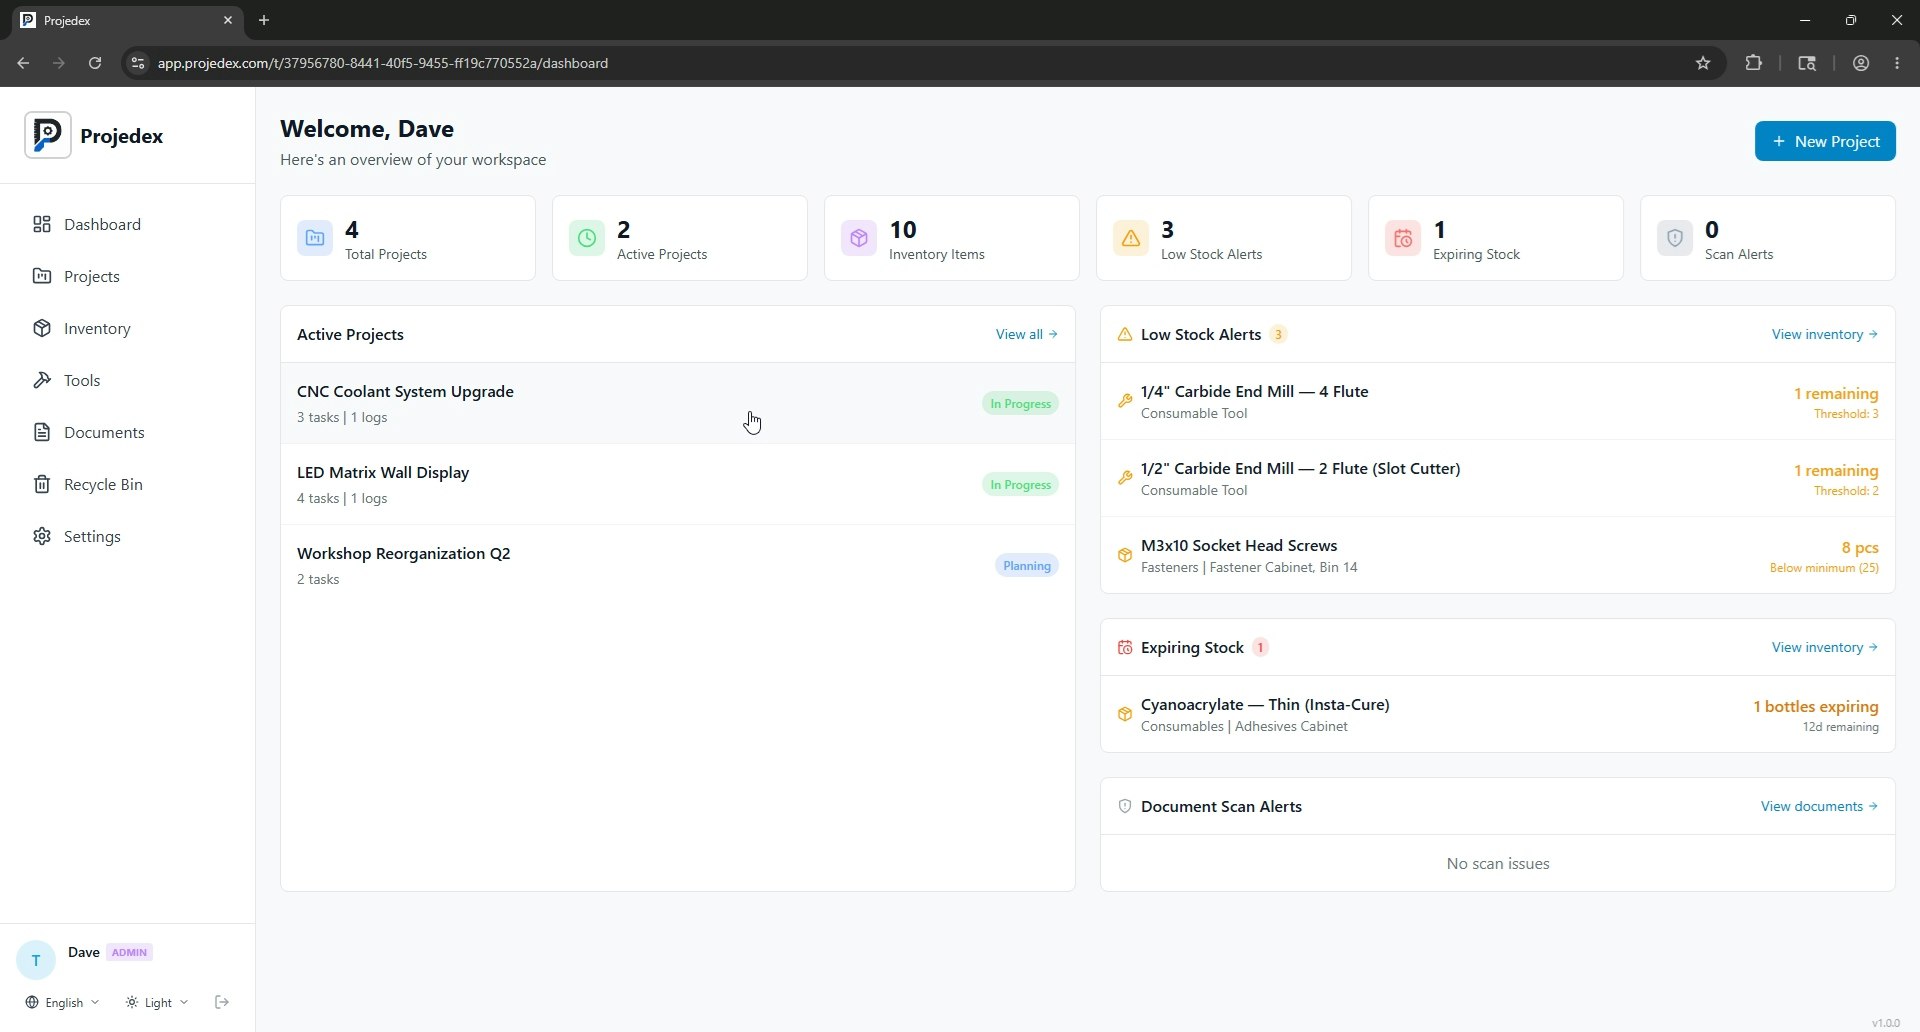
Task: Open the Workshop Reorganization Q2 project
Action: tap(678, 565)
